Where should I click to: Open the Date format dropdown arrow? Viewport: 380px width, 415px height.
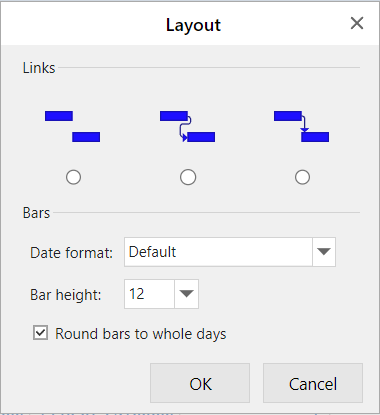(x=324, y=252)
